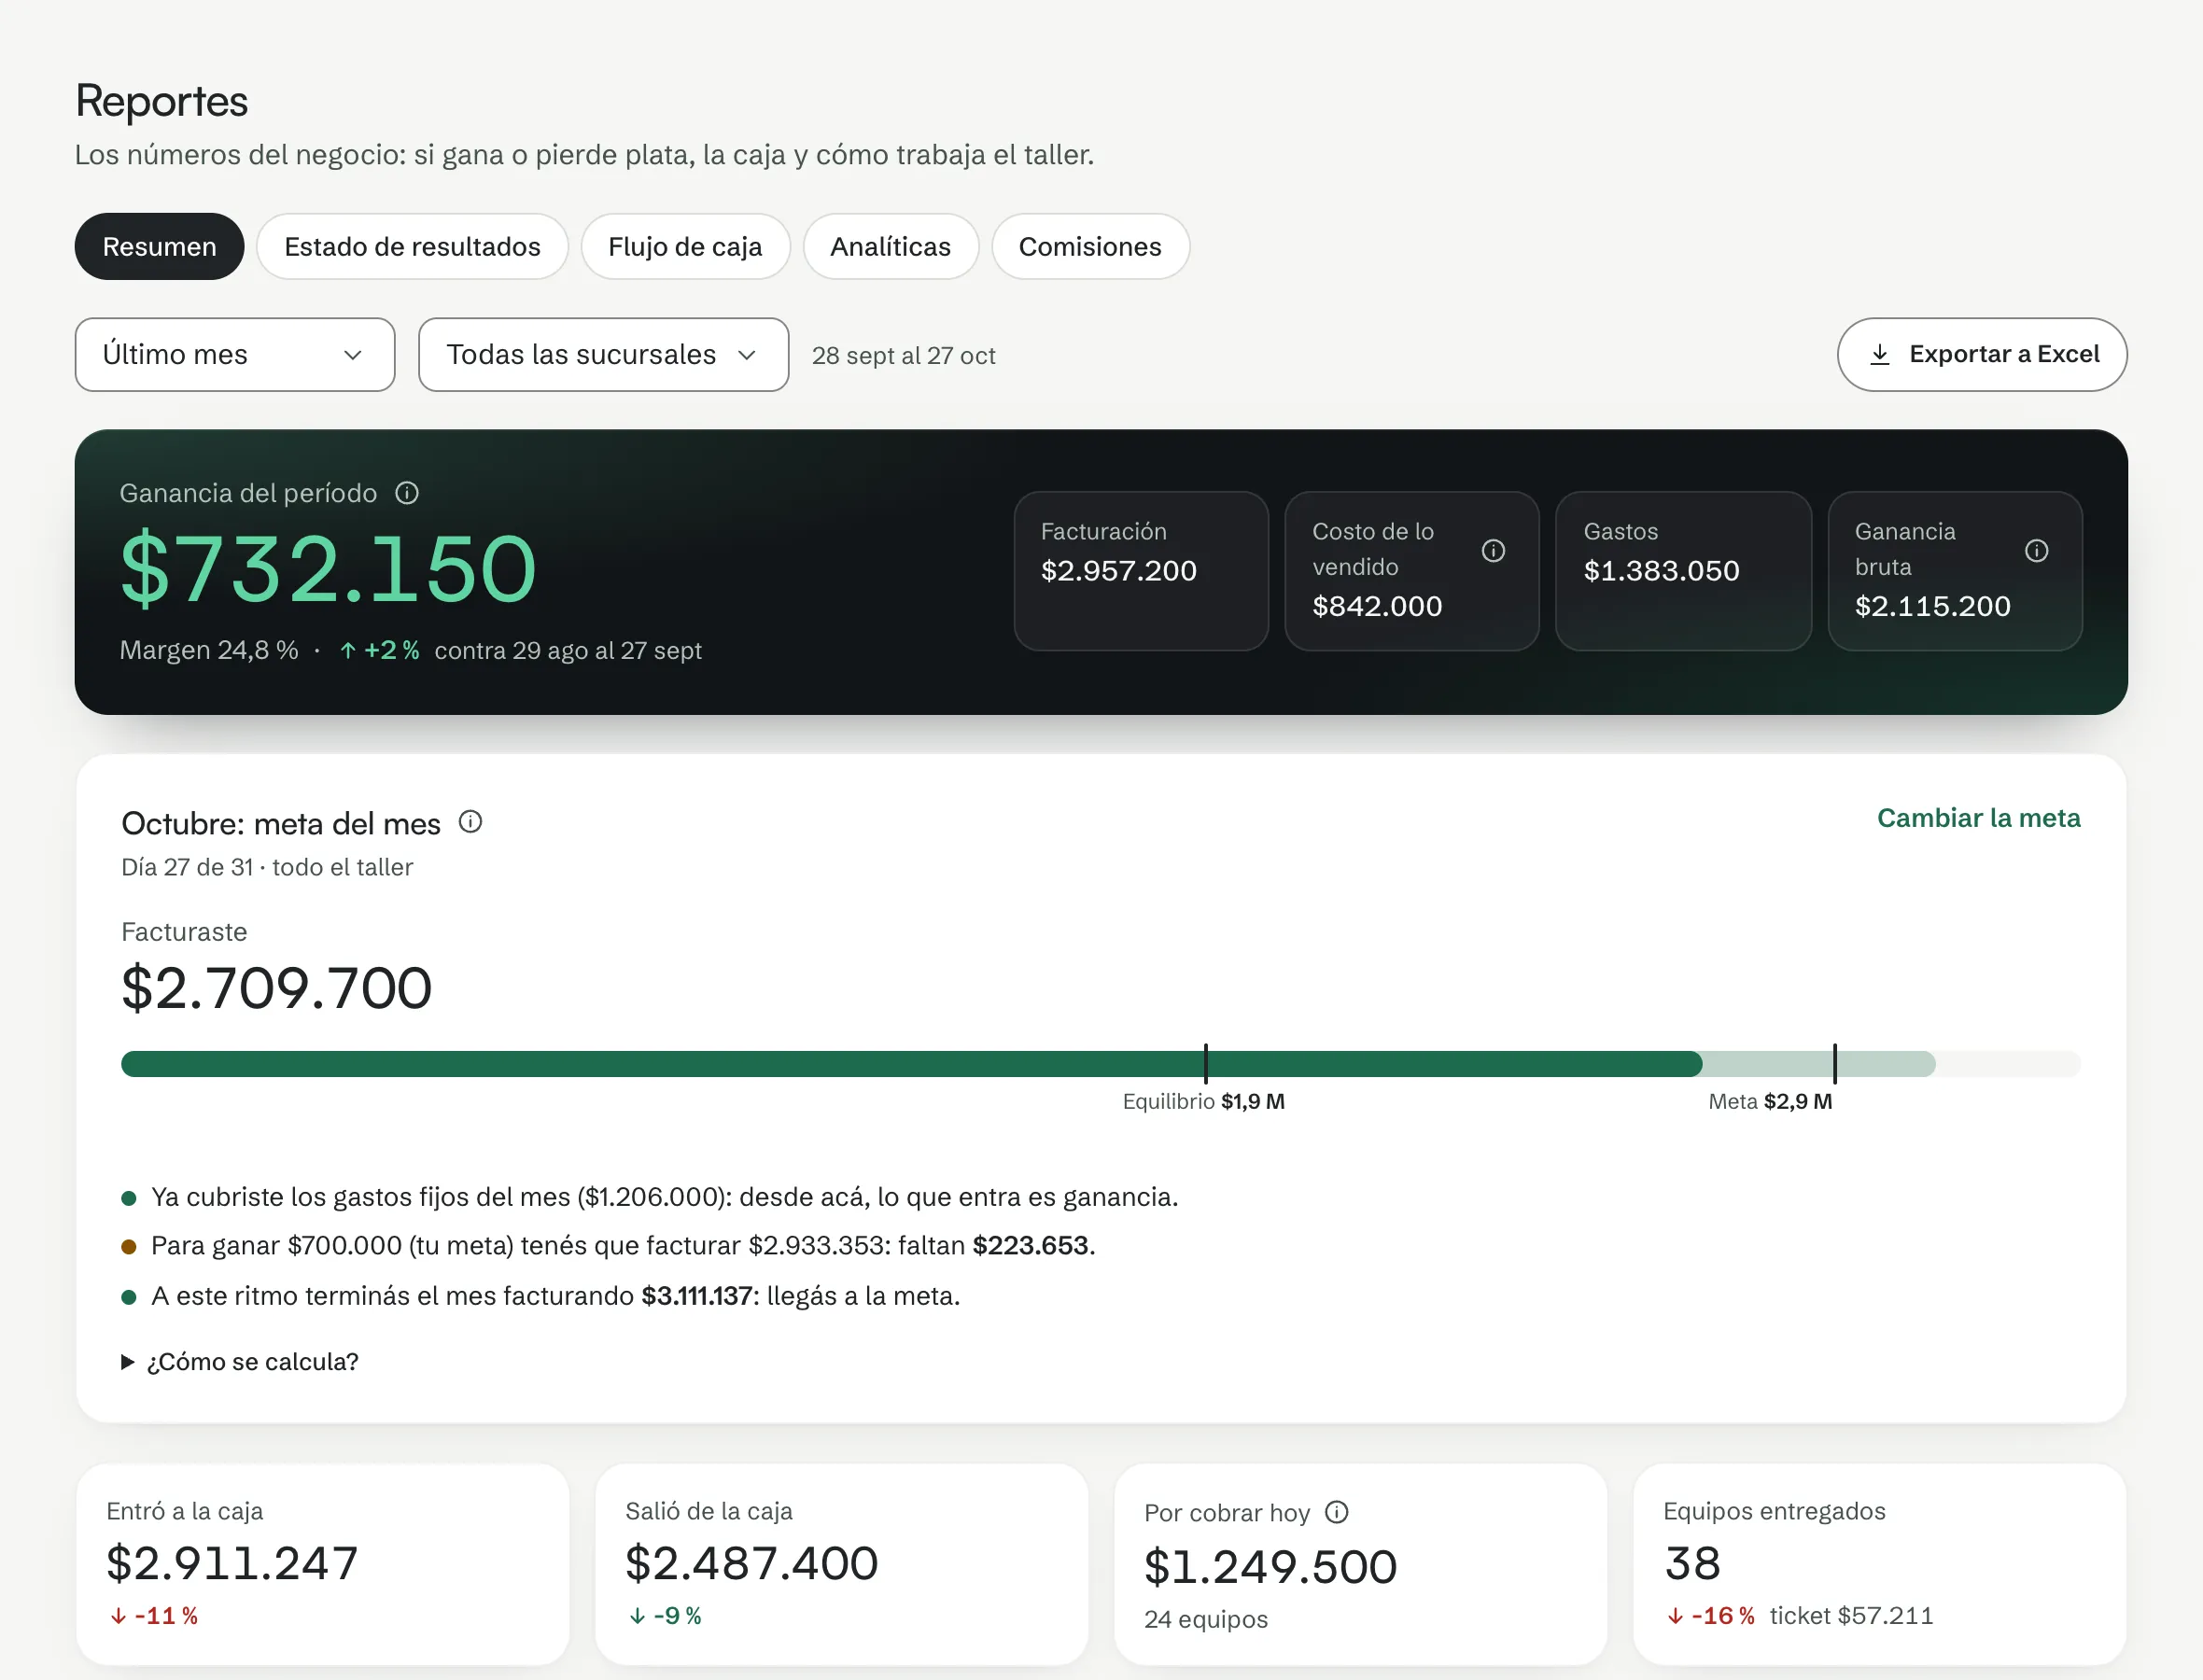Go to the Analíticas tab
Viewport: 2203px width, 1680px height.
coord(890,247)
